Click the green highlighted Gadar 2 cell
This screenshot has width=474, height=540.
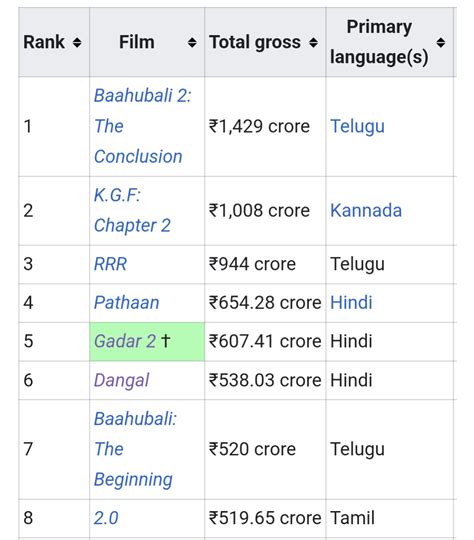click(147, 342)
